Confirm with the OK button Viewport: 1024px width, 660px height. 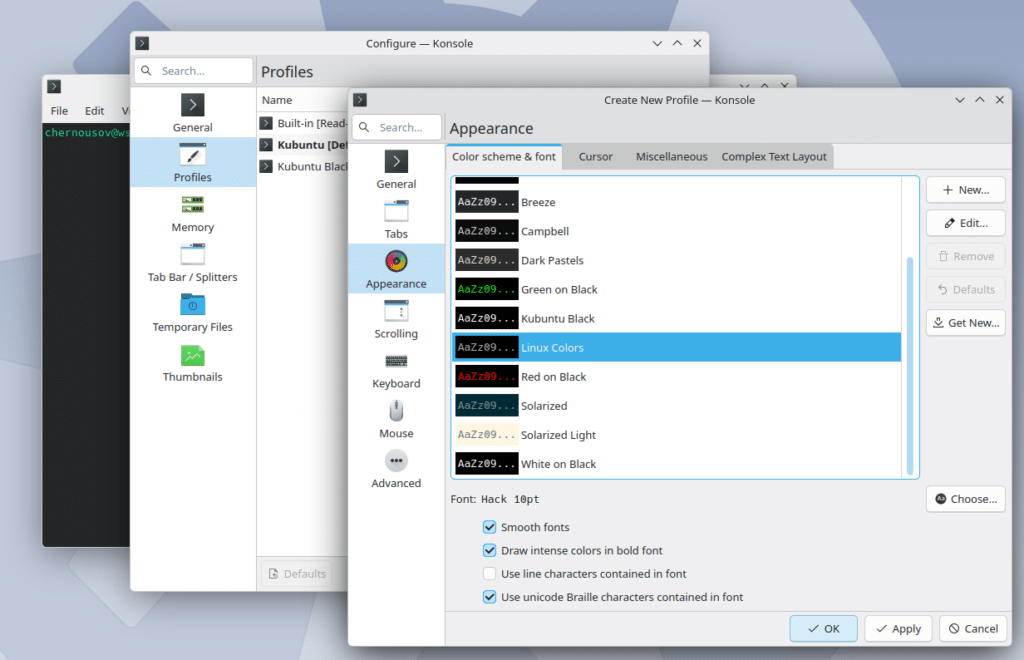824,629
